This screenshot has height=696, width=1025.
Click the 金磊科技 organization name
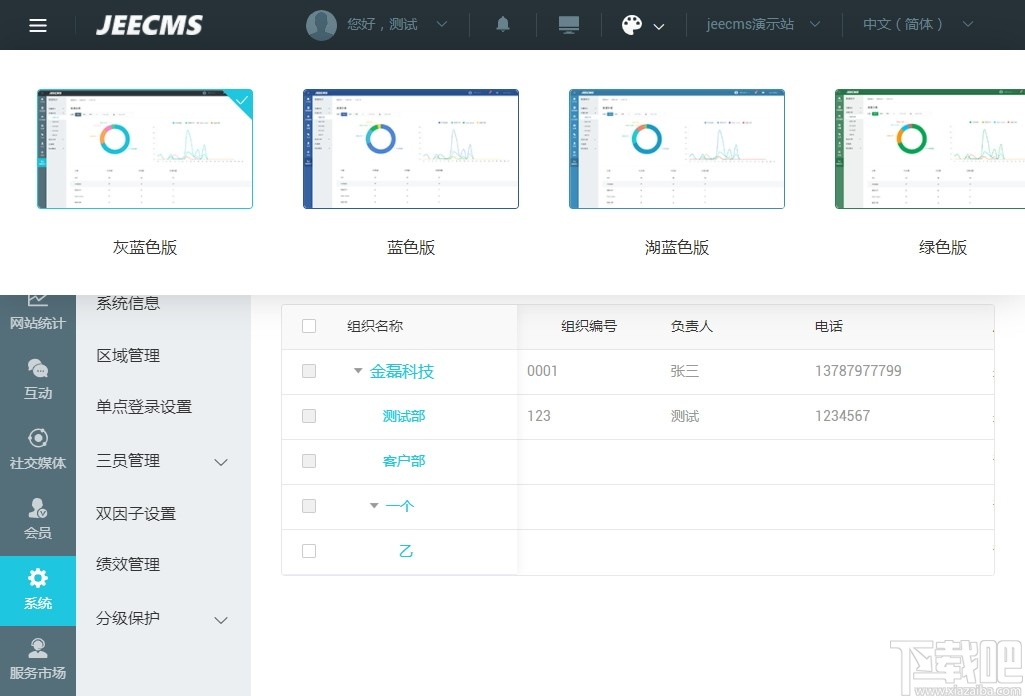click(403, 371)
